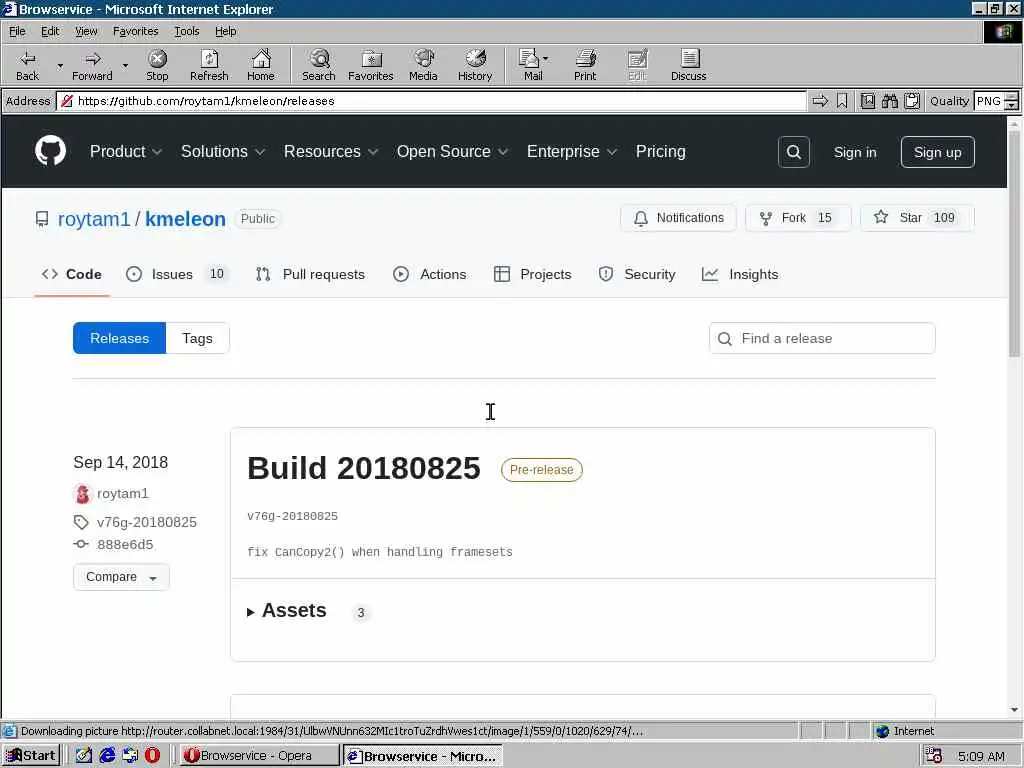Click the binoculars find icon
This screenshot has height=768, width=1024.
(889, 101)
